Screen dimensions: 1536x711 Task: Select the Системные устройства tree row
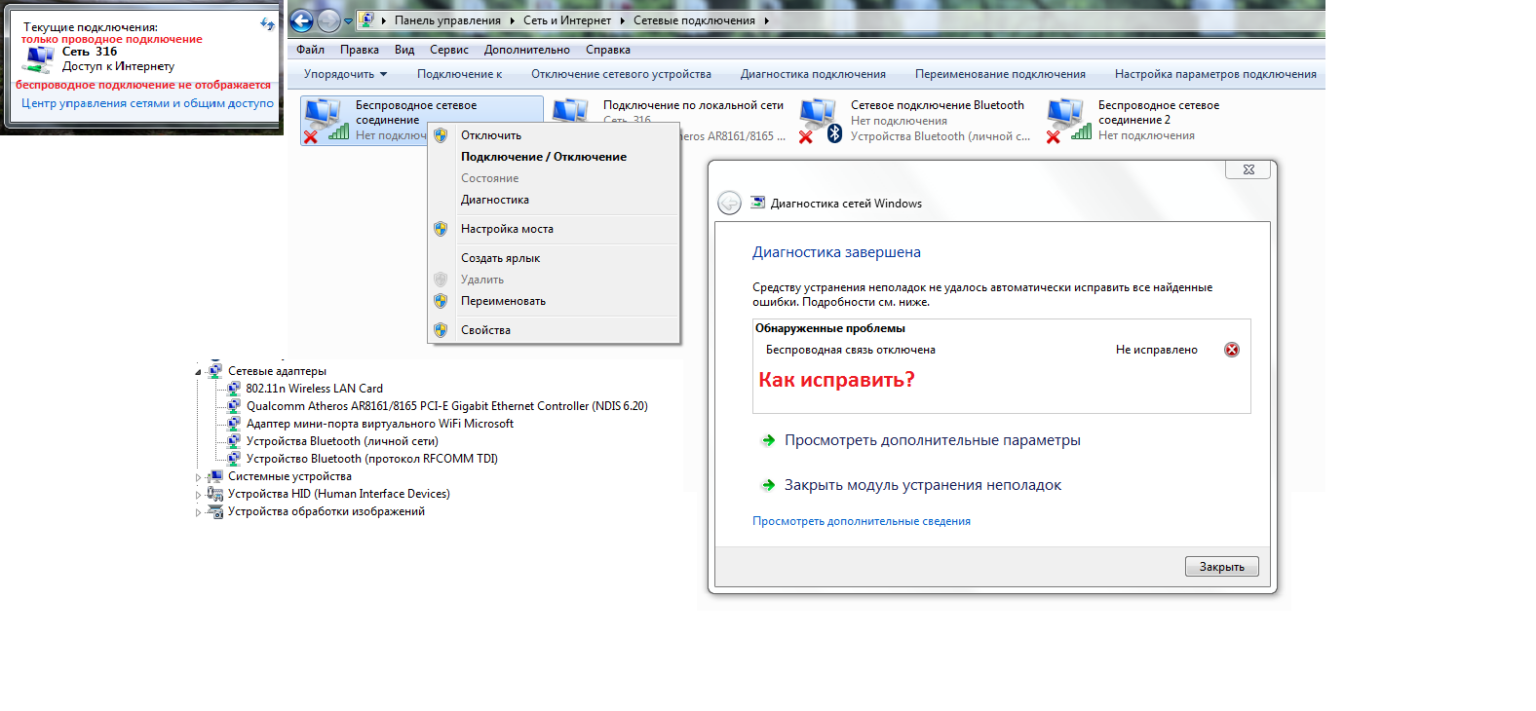[289, 477]
